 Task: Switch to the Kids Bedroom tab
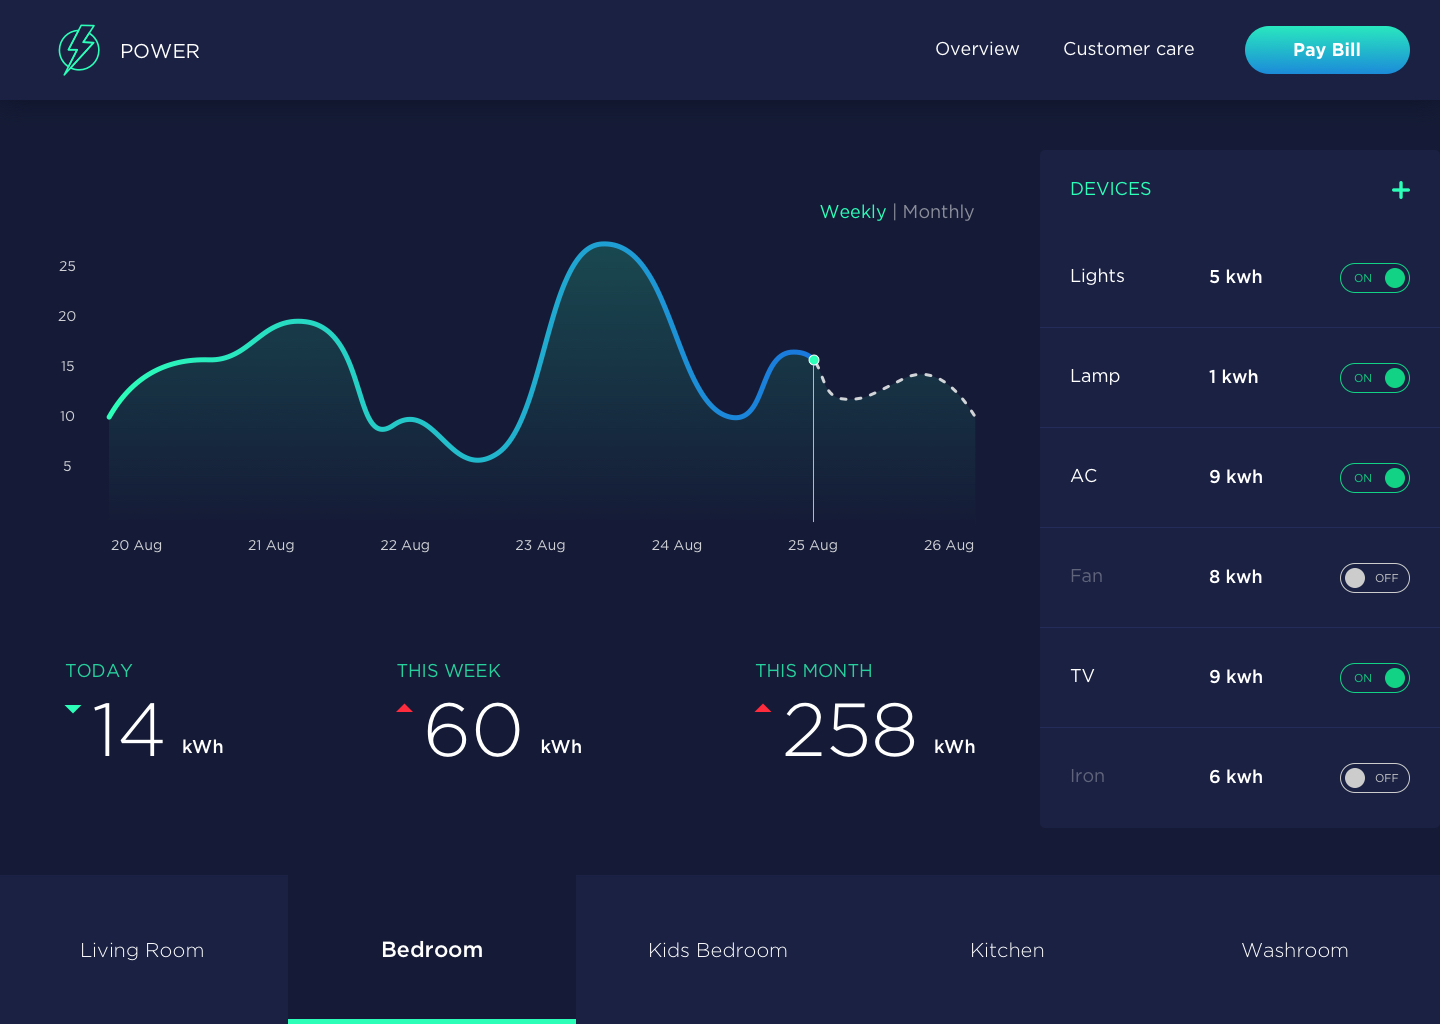(718, 950)
